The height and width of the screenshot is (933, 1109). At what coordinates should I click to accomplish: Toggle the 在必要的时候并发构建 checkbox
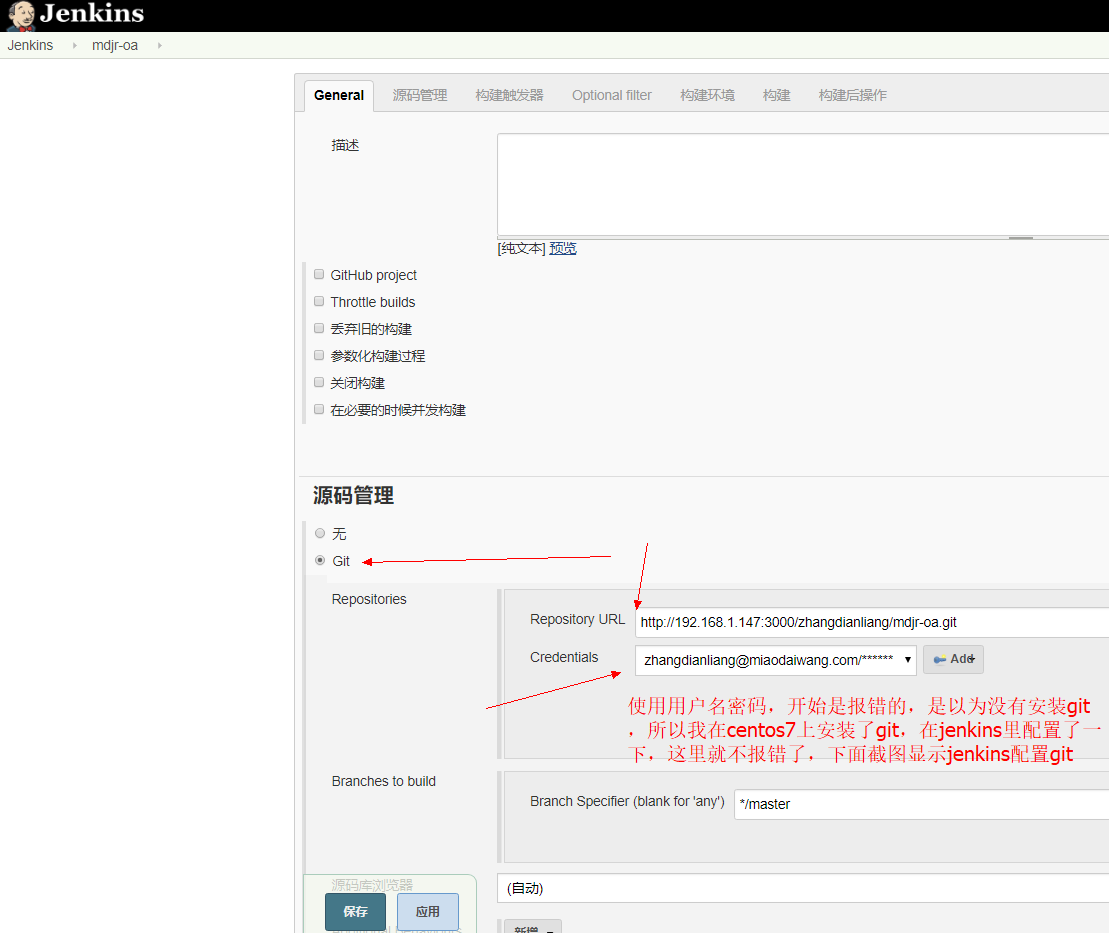coord(319,409)
